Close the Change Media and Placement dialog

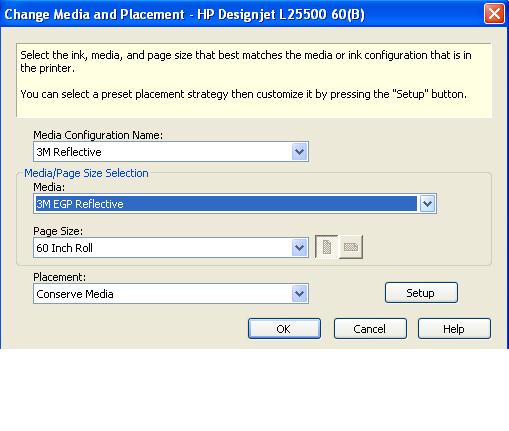click(494, 14)
